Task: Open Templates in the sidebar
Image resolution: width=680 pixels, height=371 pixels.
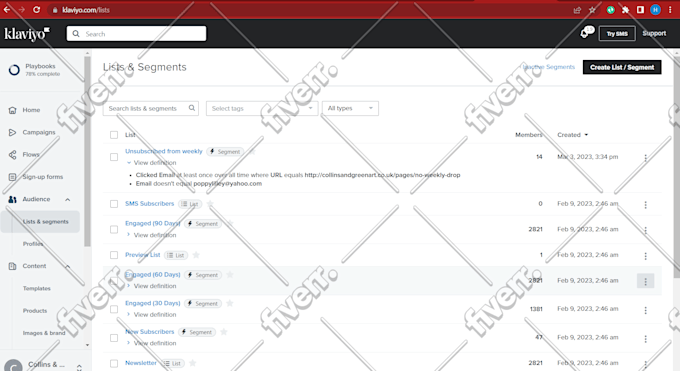Action: click(x=37, y=289)
